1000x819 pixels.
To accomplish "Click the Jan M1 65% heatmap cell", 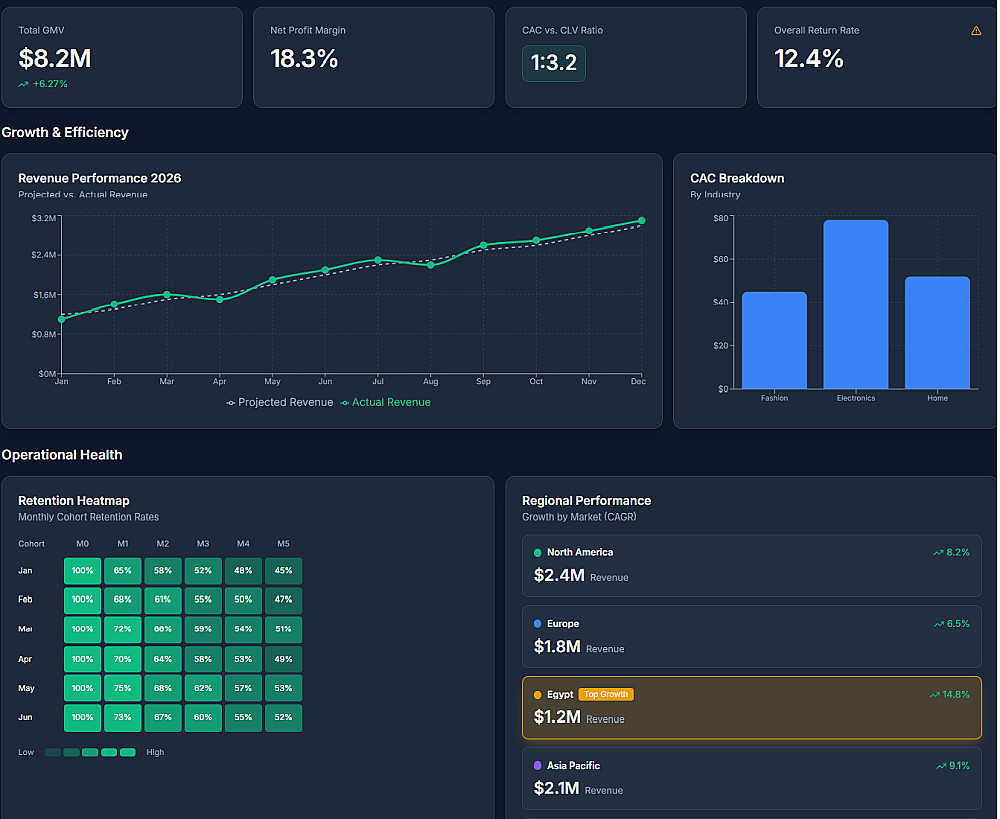I will tap(122, 571).
